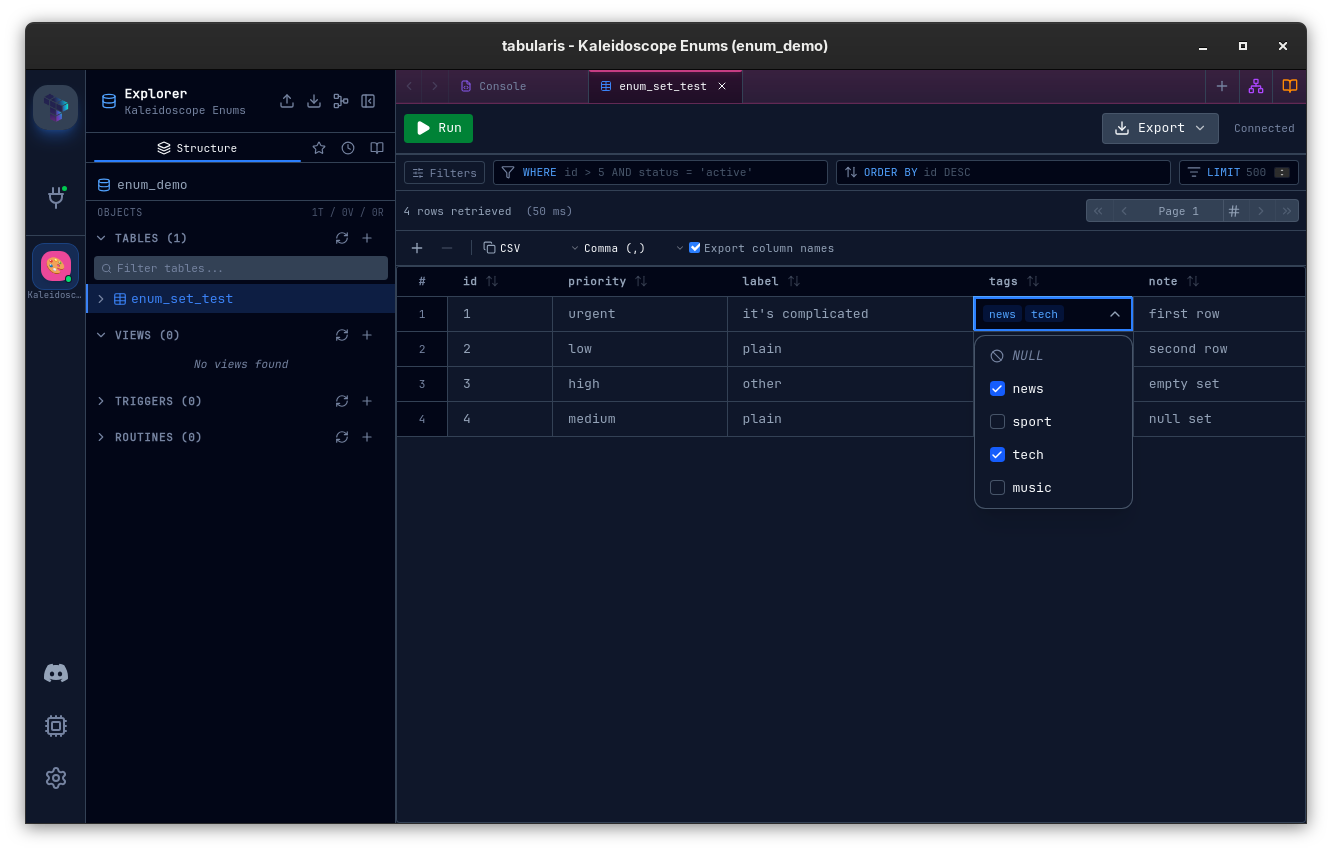Check the music option in tags dropdown

pos(997,488)
